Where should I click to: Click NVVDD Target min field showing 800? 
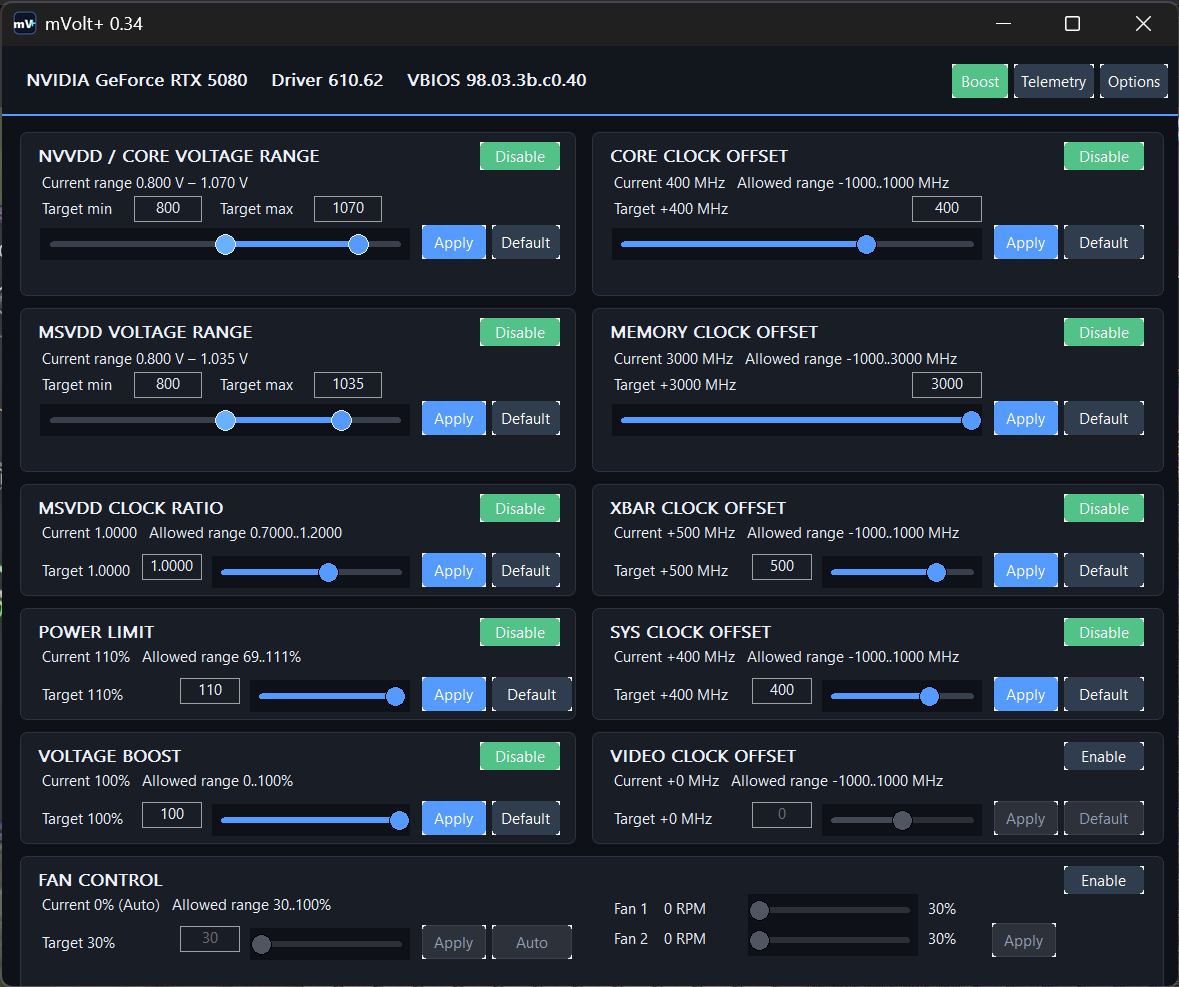click(x=168, y=208)
